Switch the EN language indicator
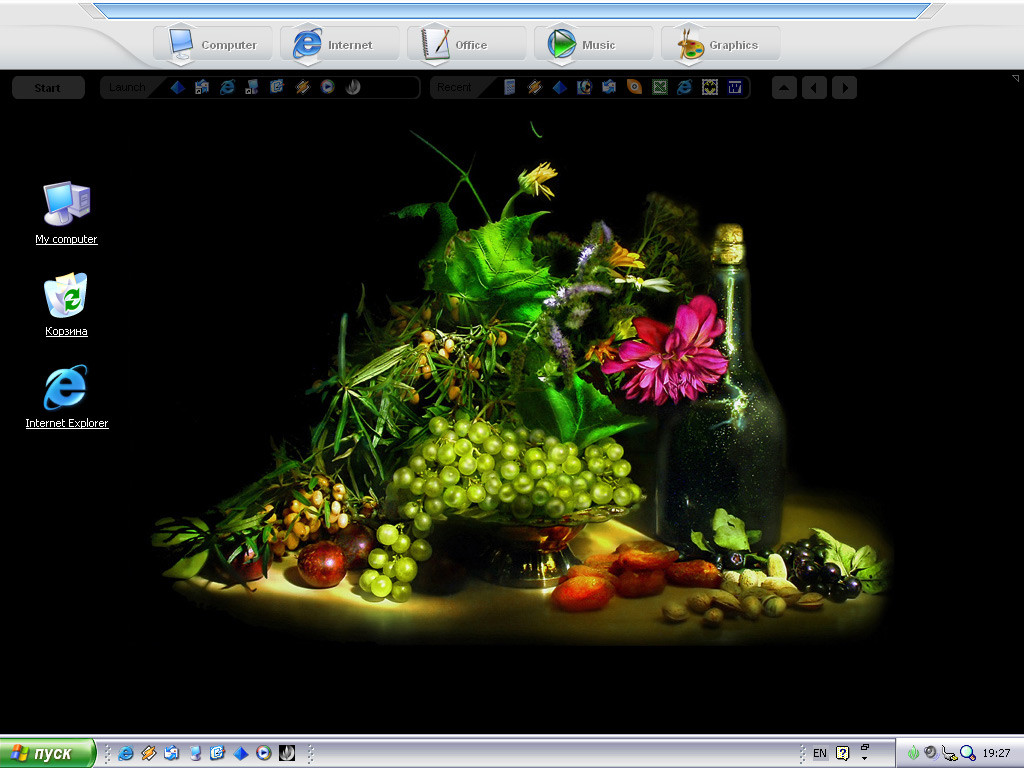Image resolution: width=1024 pixels, height=768 pixels. (820, 753)
